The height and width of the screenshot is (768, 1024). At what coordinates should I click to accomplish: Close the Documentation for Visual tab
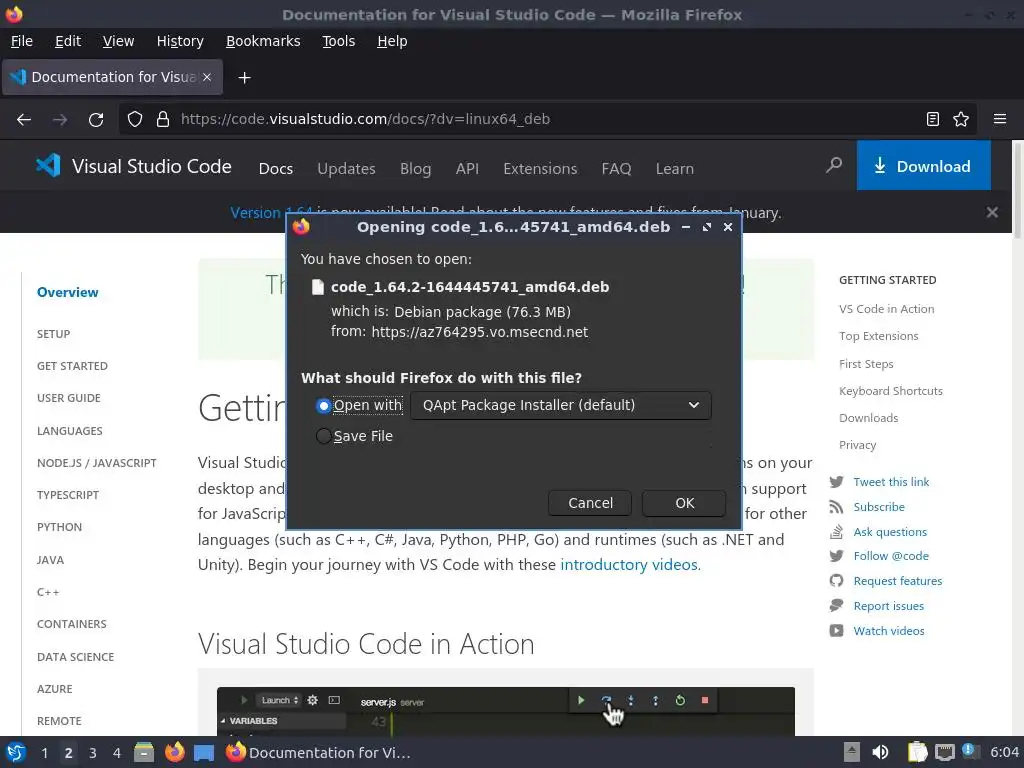(x=206, y=77)
